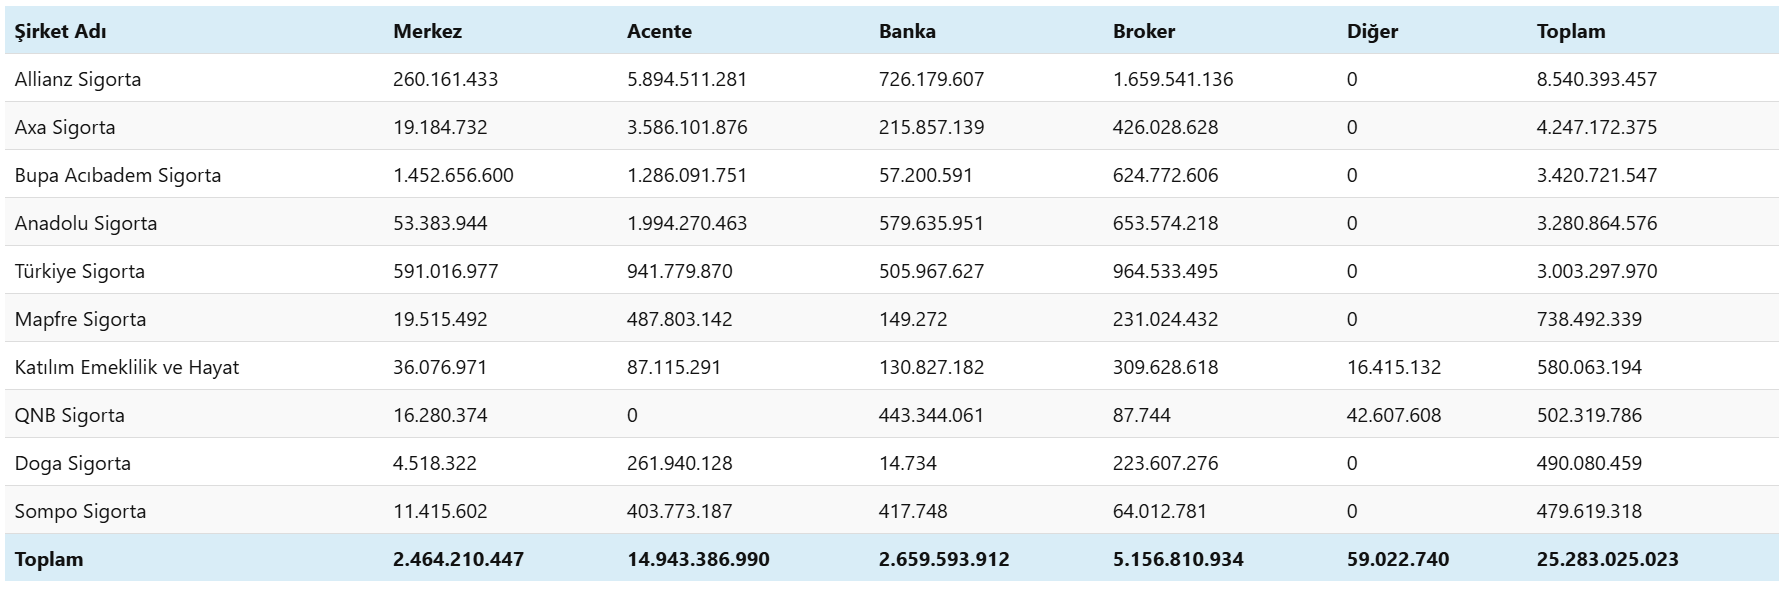This screenshot has width=1785, height=591.
Task: Click the Banka column header
Action: click(x=907, y=31)
